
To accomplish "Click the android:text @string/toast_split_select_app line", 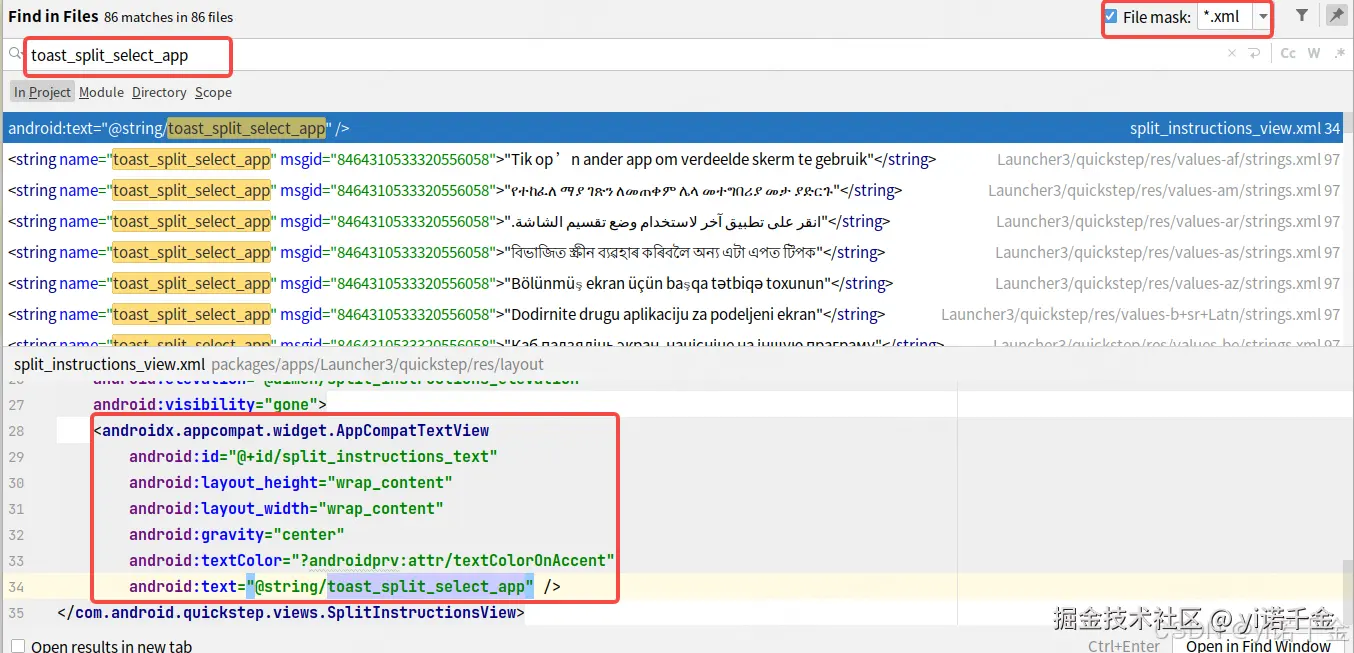I will tap(345, 586).
